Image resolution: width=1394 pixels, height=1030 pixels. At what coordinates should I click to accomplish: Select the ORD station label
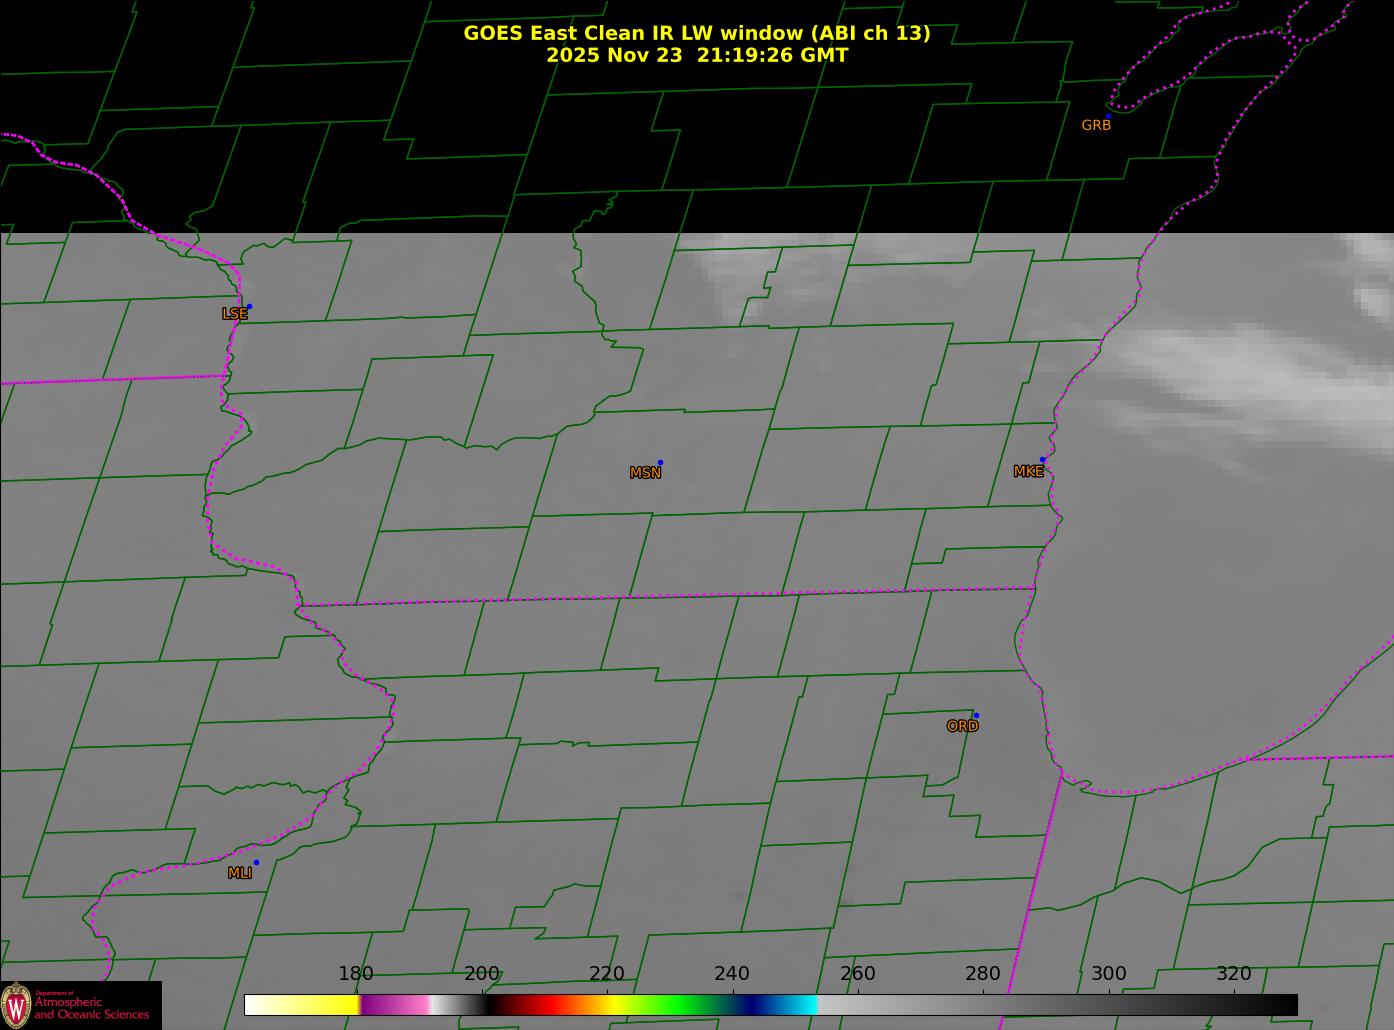[962, 727]
